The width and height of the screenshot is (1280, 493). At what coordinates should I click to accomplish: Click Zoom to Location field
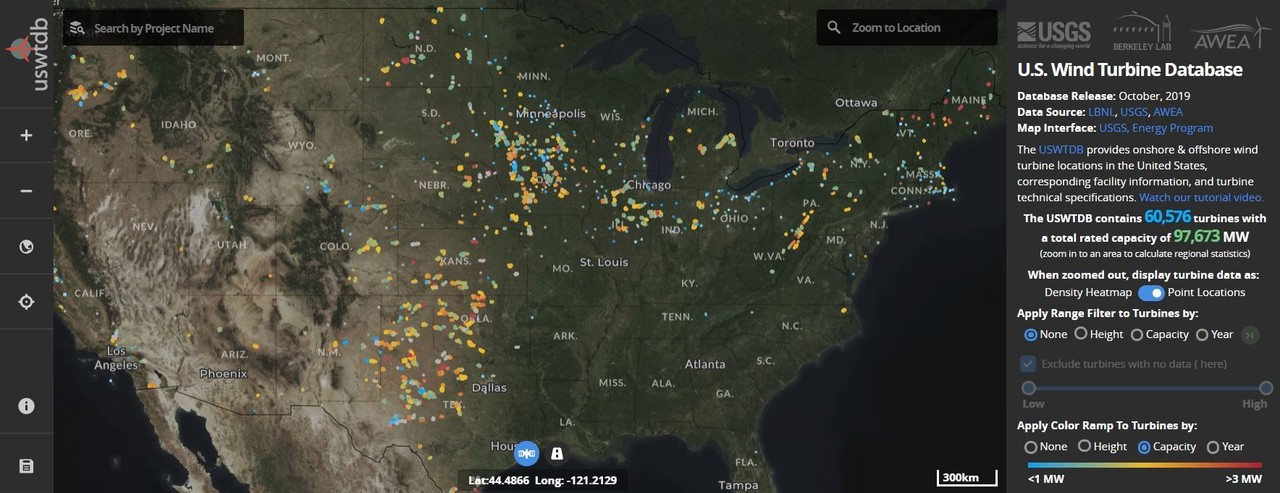click(x=907, y=28)
